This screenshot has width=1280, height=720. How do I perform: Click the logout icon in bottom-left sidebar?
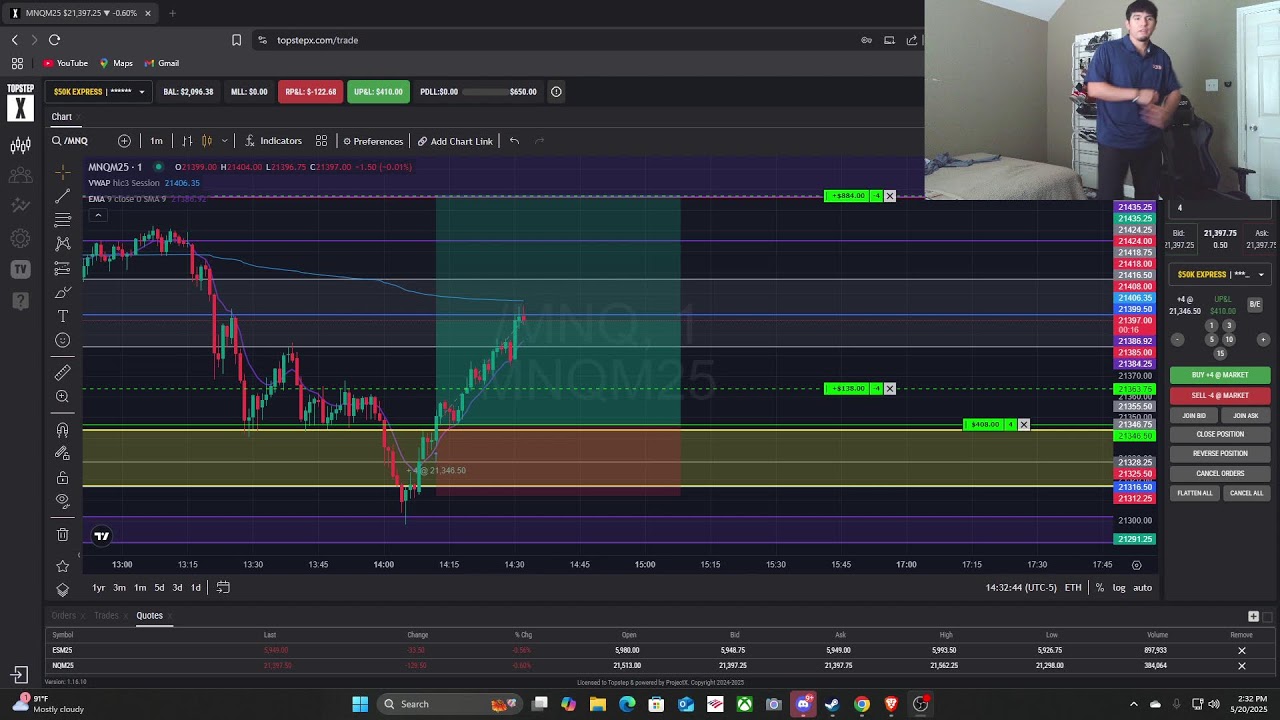20,676
